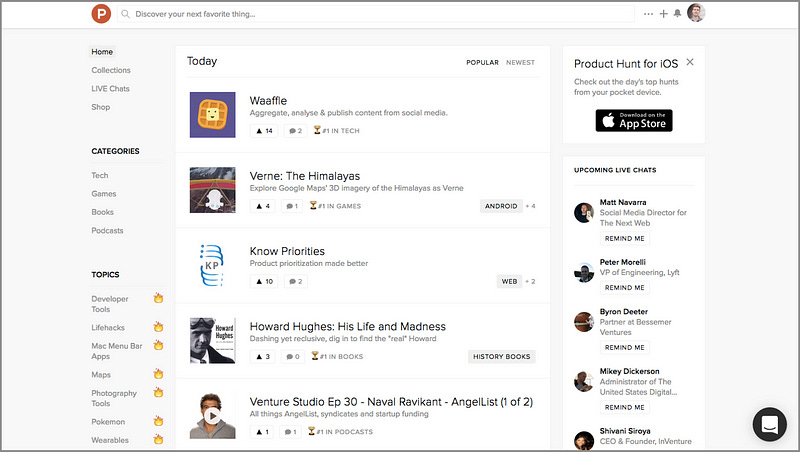Screen dimensions: 800x452
Task: Click the #1 IN PODCASTS trophy badge
Action: pyautogui.click(x=340, y=432)
